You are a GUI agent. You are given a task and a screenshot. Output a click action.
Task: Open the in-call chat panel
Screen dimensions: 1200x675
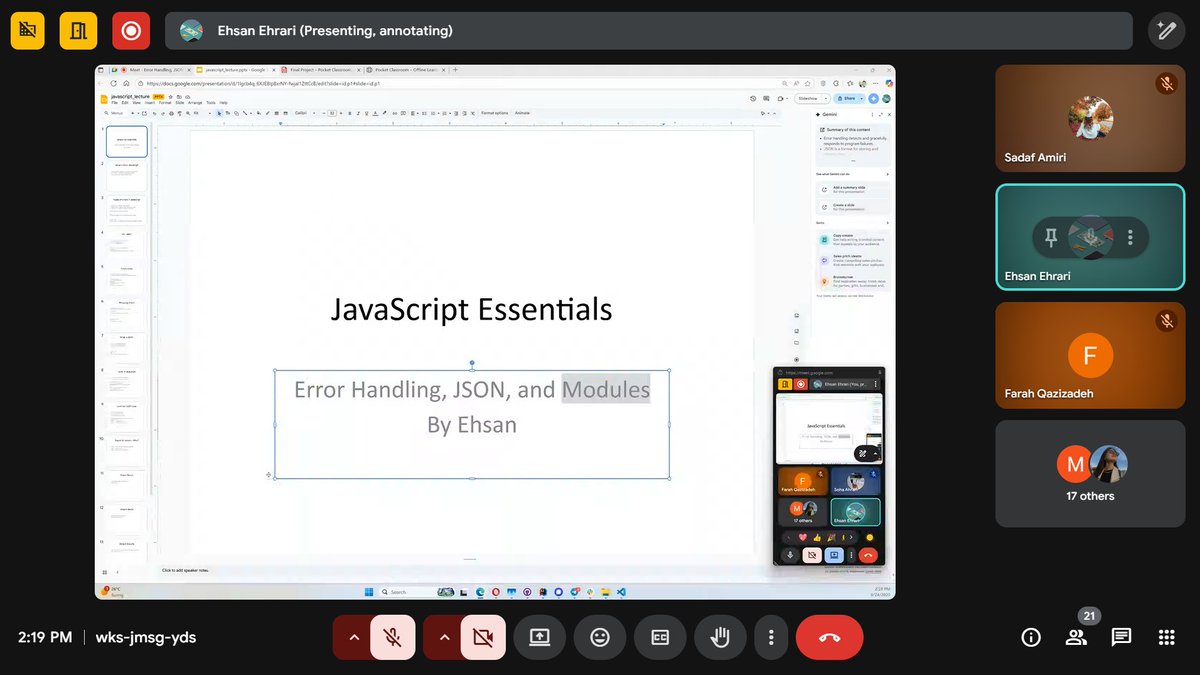1121,637
